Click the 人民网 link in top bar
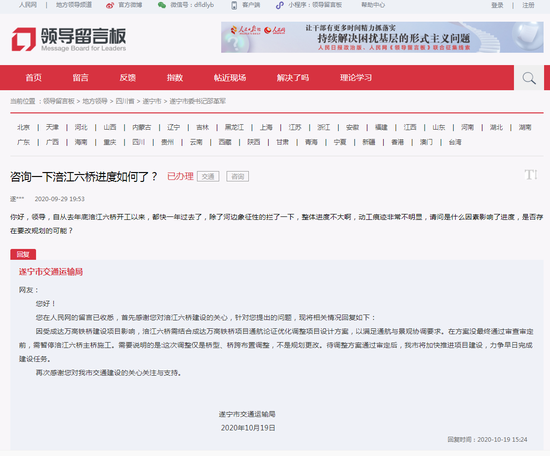This screenshot has width=550, height=456. [x=28, y=5]
